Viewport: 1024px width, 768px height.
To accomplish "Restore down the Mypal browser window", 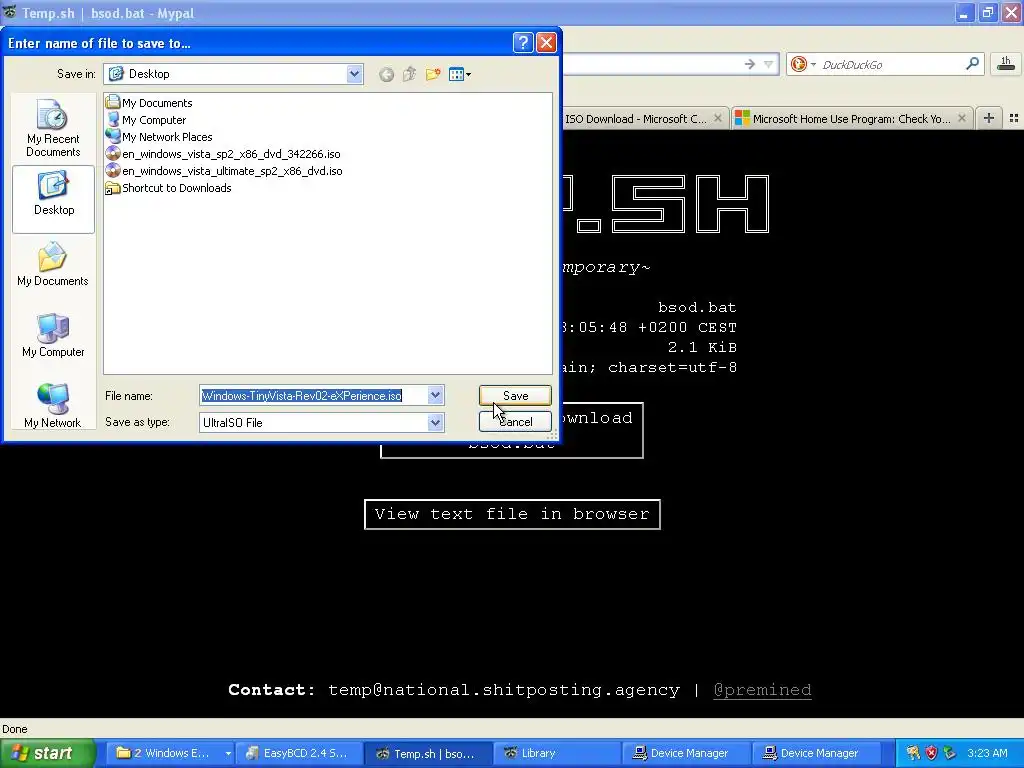I will pos(988,13).
